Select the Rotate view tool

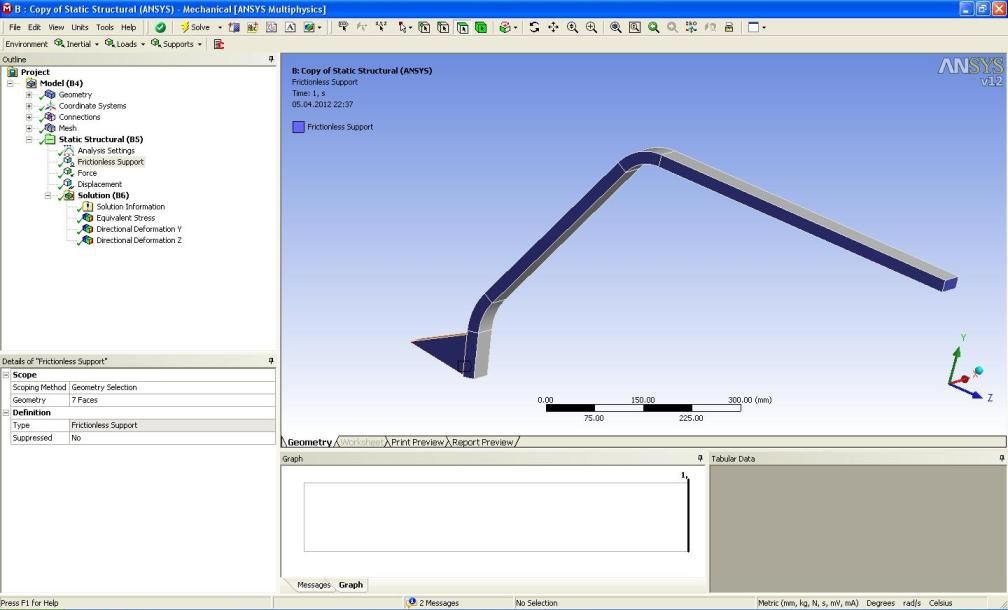coord(534,27)
